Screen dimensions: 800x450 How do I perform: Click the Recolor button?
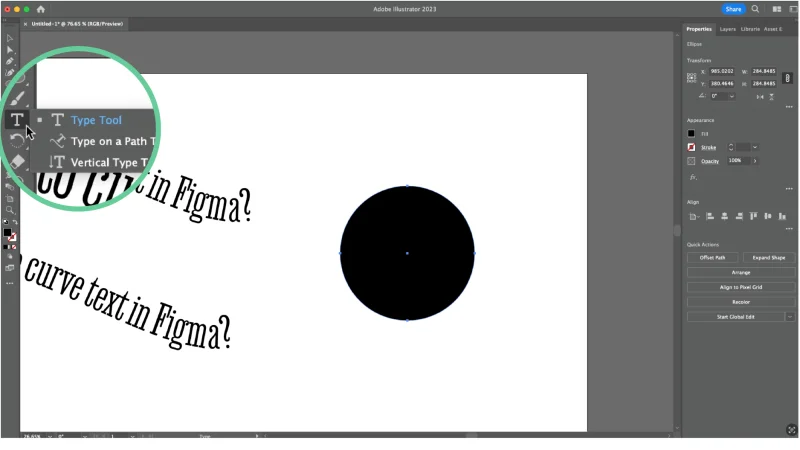pos(741,302)
